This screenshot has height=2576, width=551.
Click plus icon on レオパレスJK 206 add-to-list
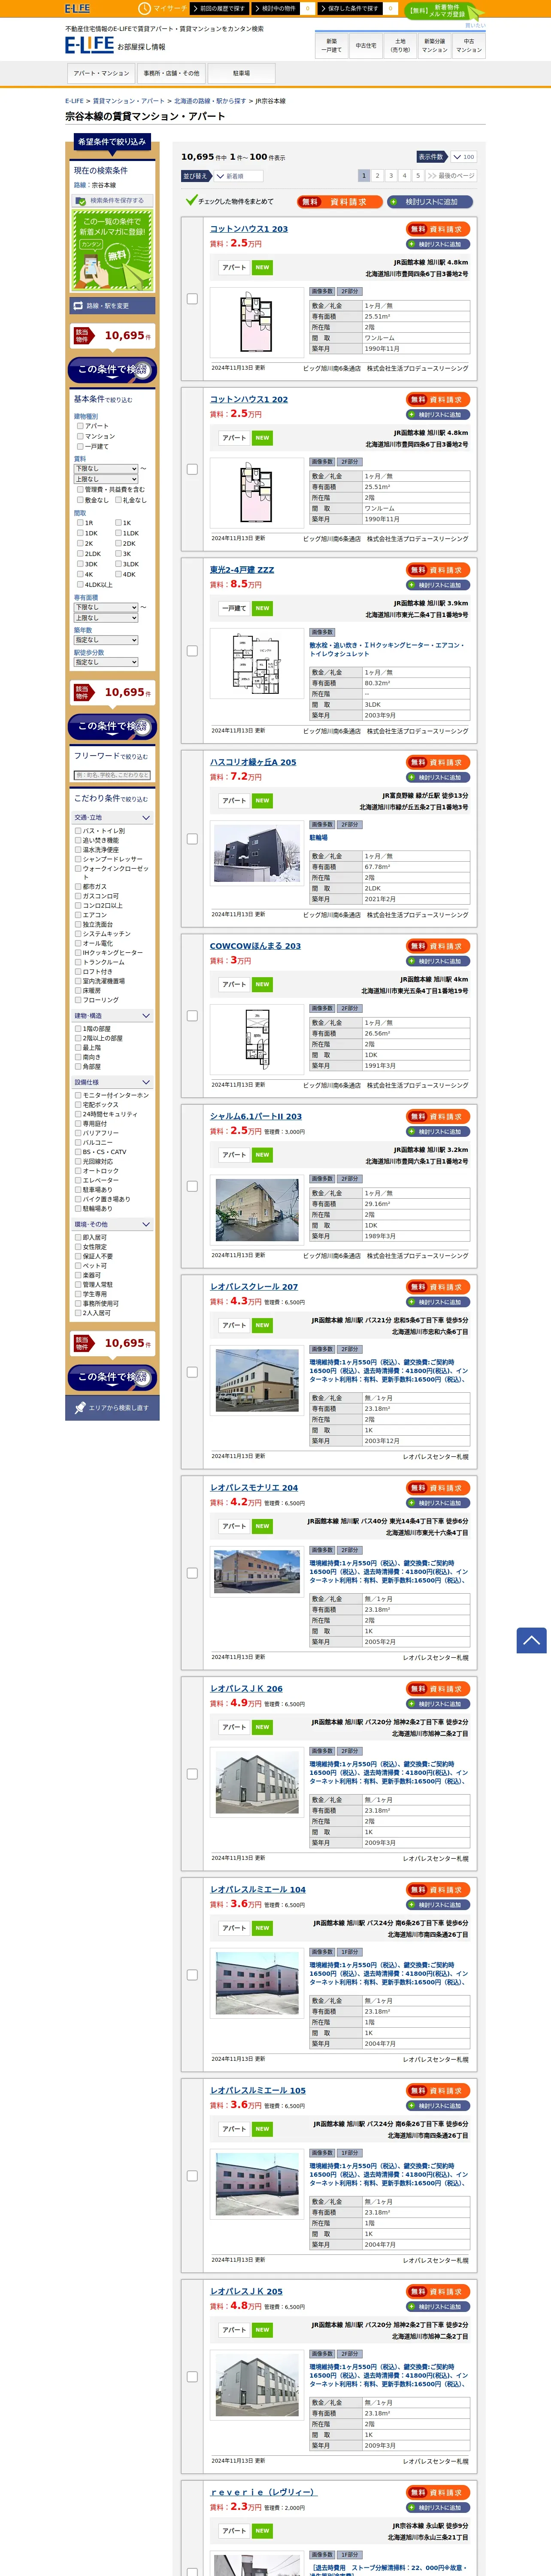coord(411,1704)
